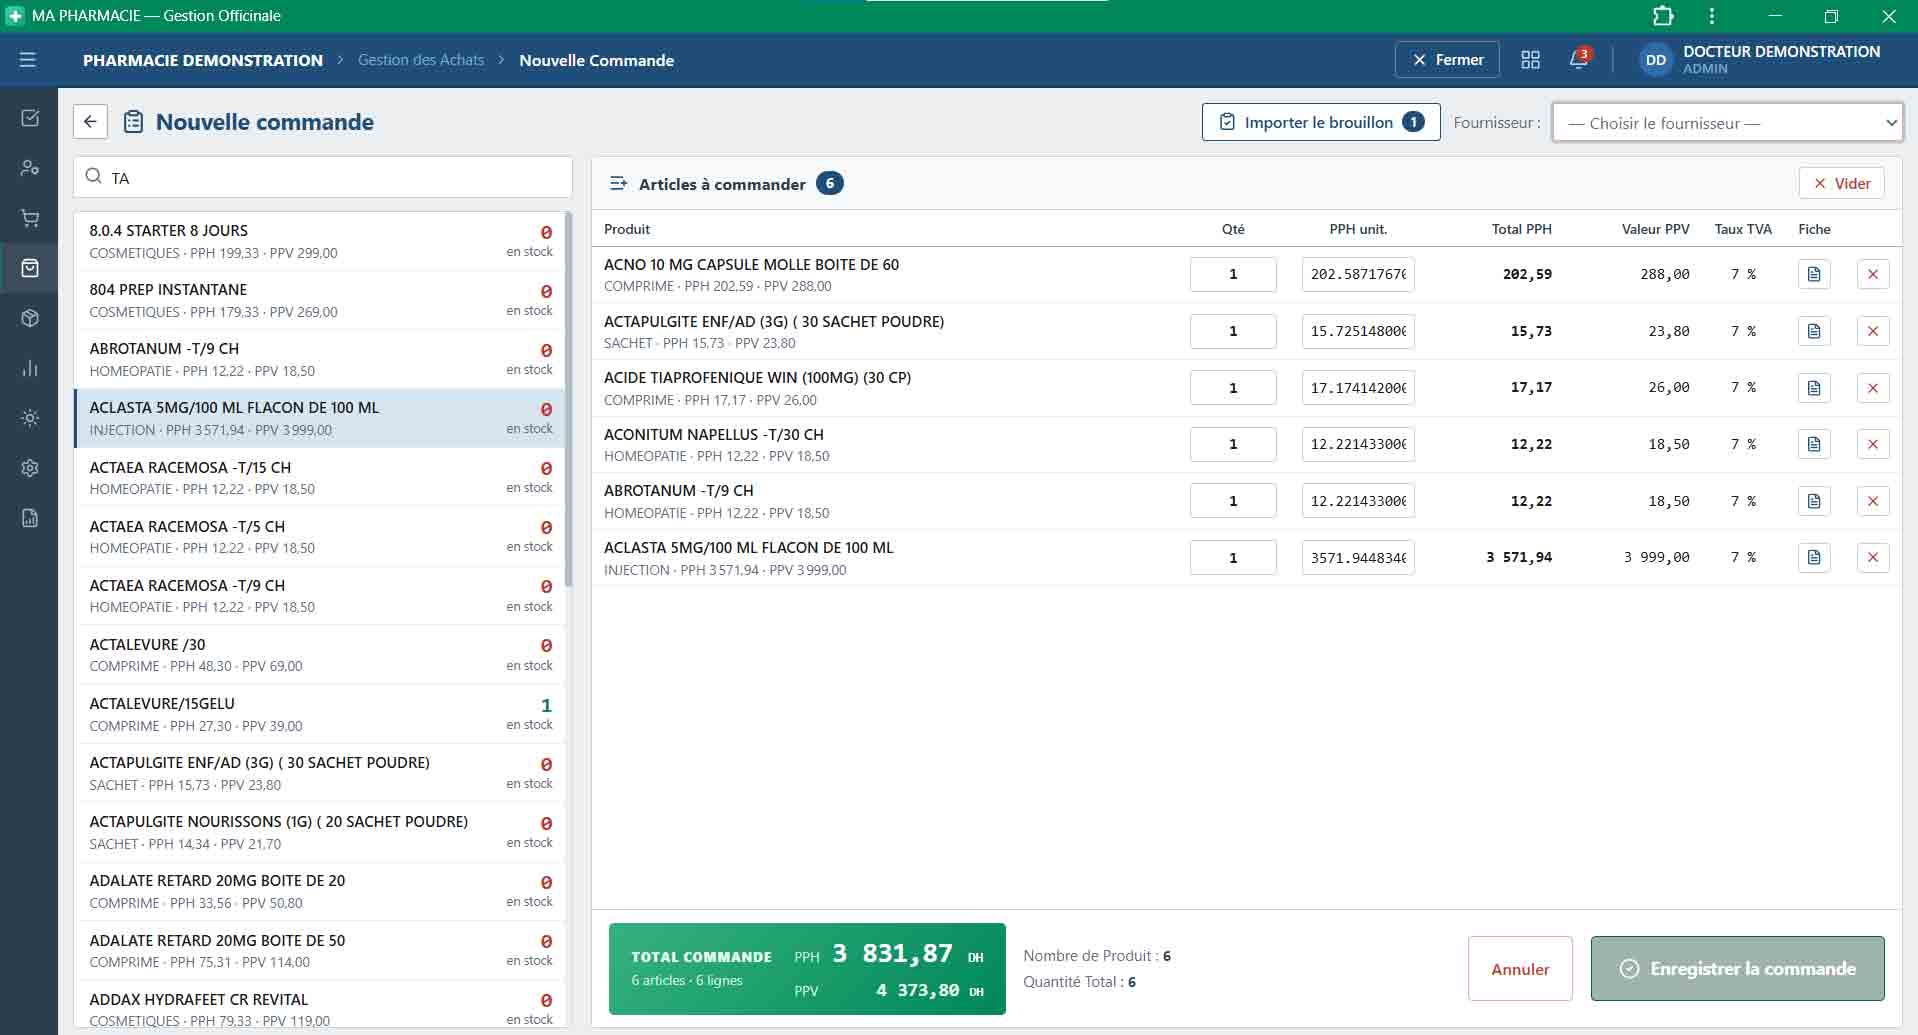The width and height of the screenshot is (1918, 1035).
Task: Remove ACLASTA 5MG/100 ML from the order
Action: [1873, 557]
